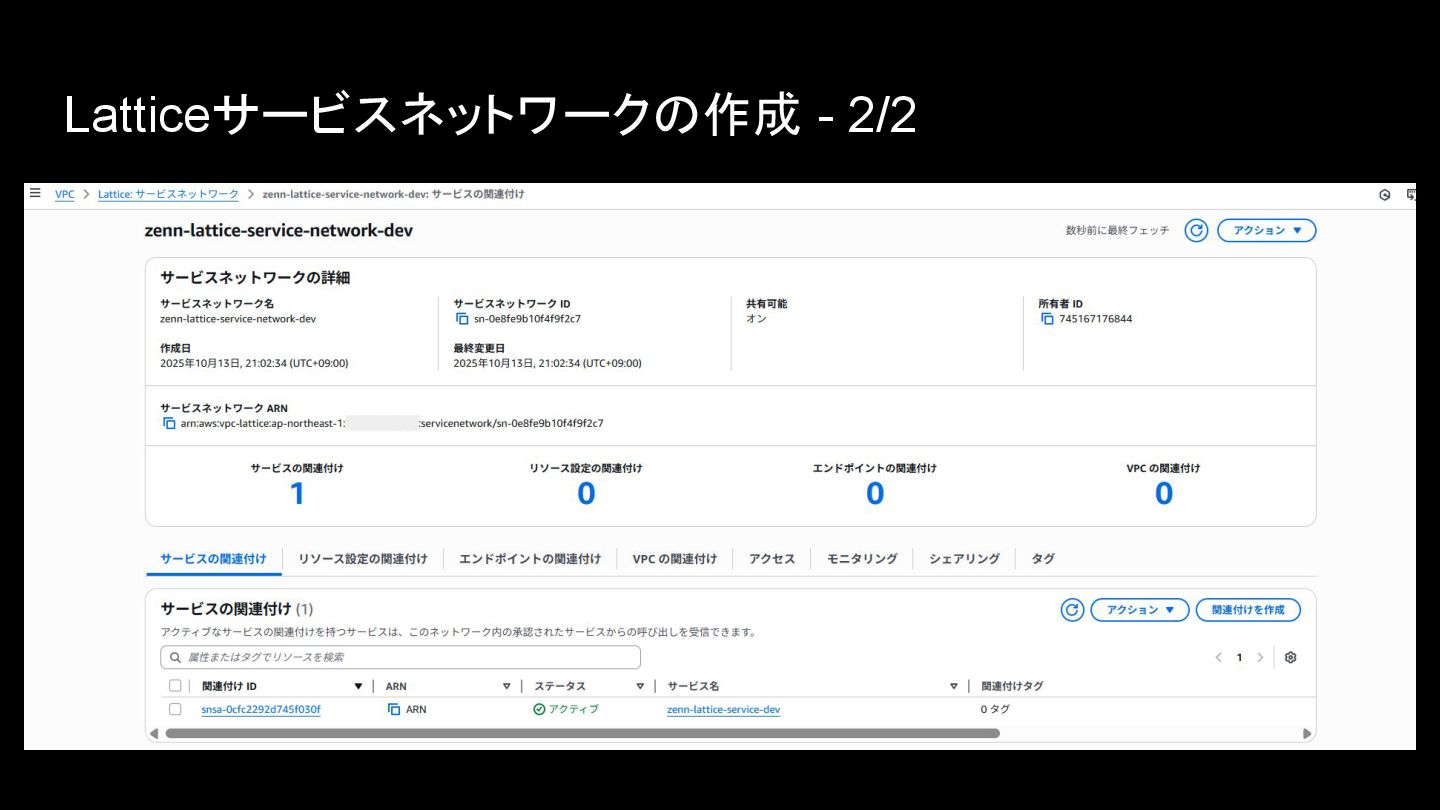Open the hamburger navigation menu
The image size is (1440, 810).
click(x=35, y=193)
